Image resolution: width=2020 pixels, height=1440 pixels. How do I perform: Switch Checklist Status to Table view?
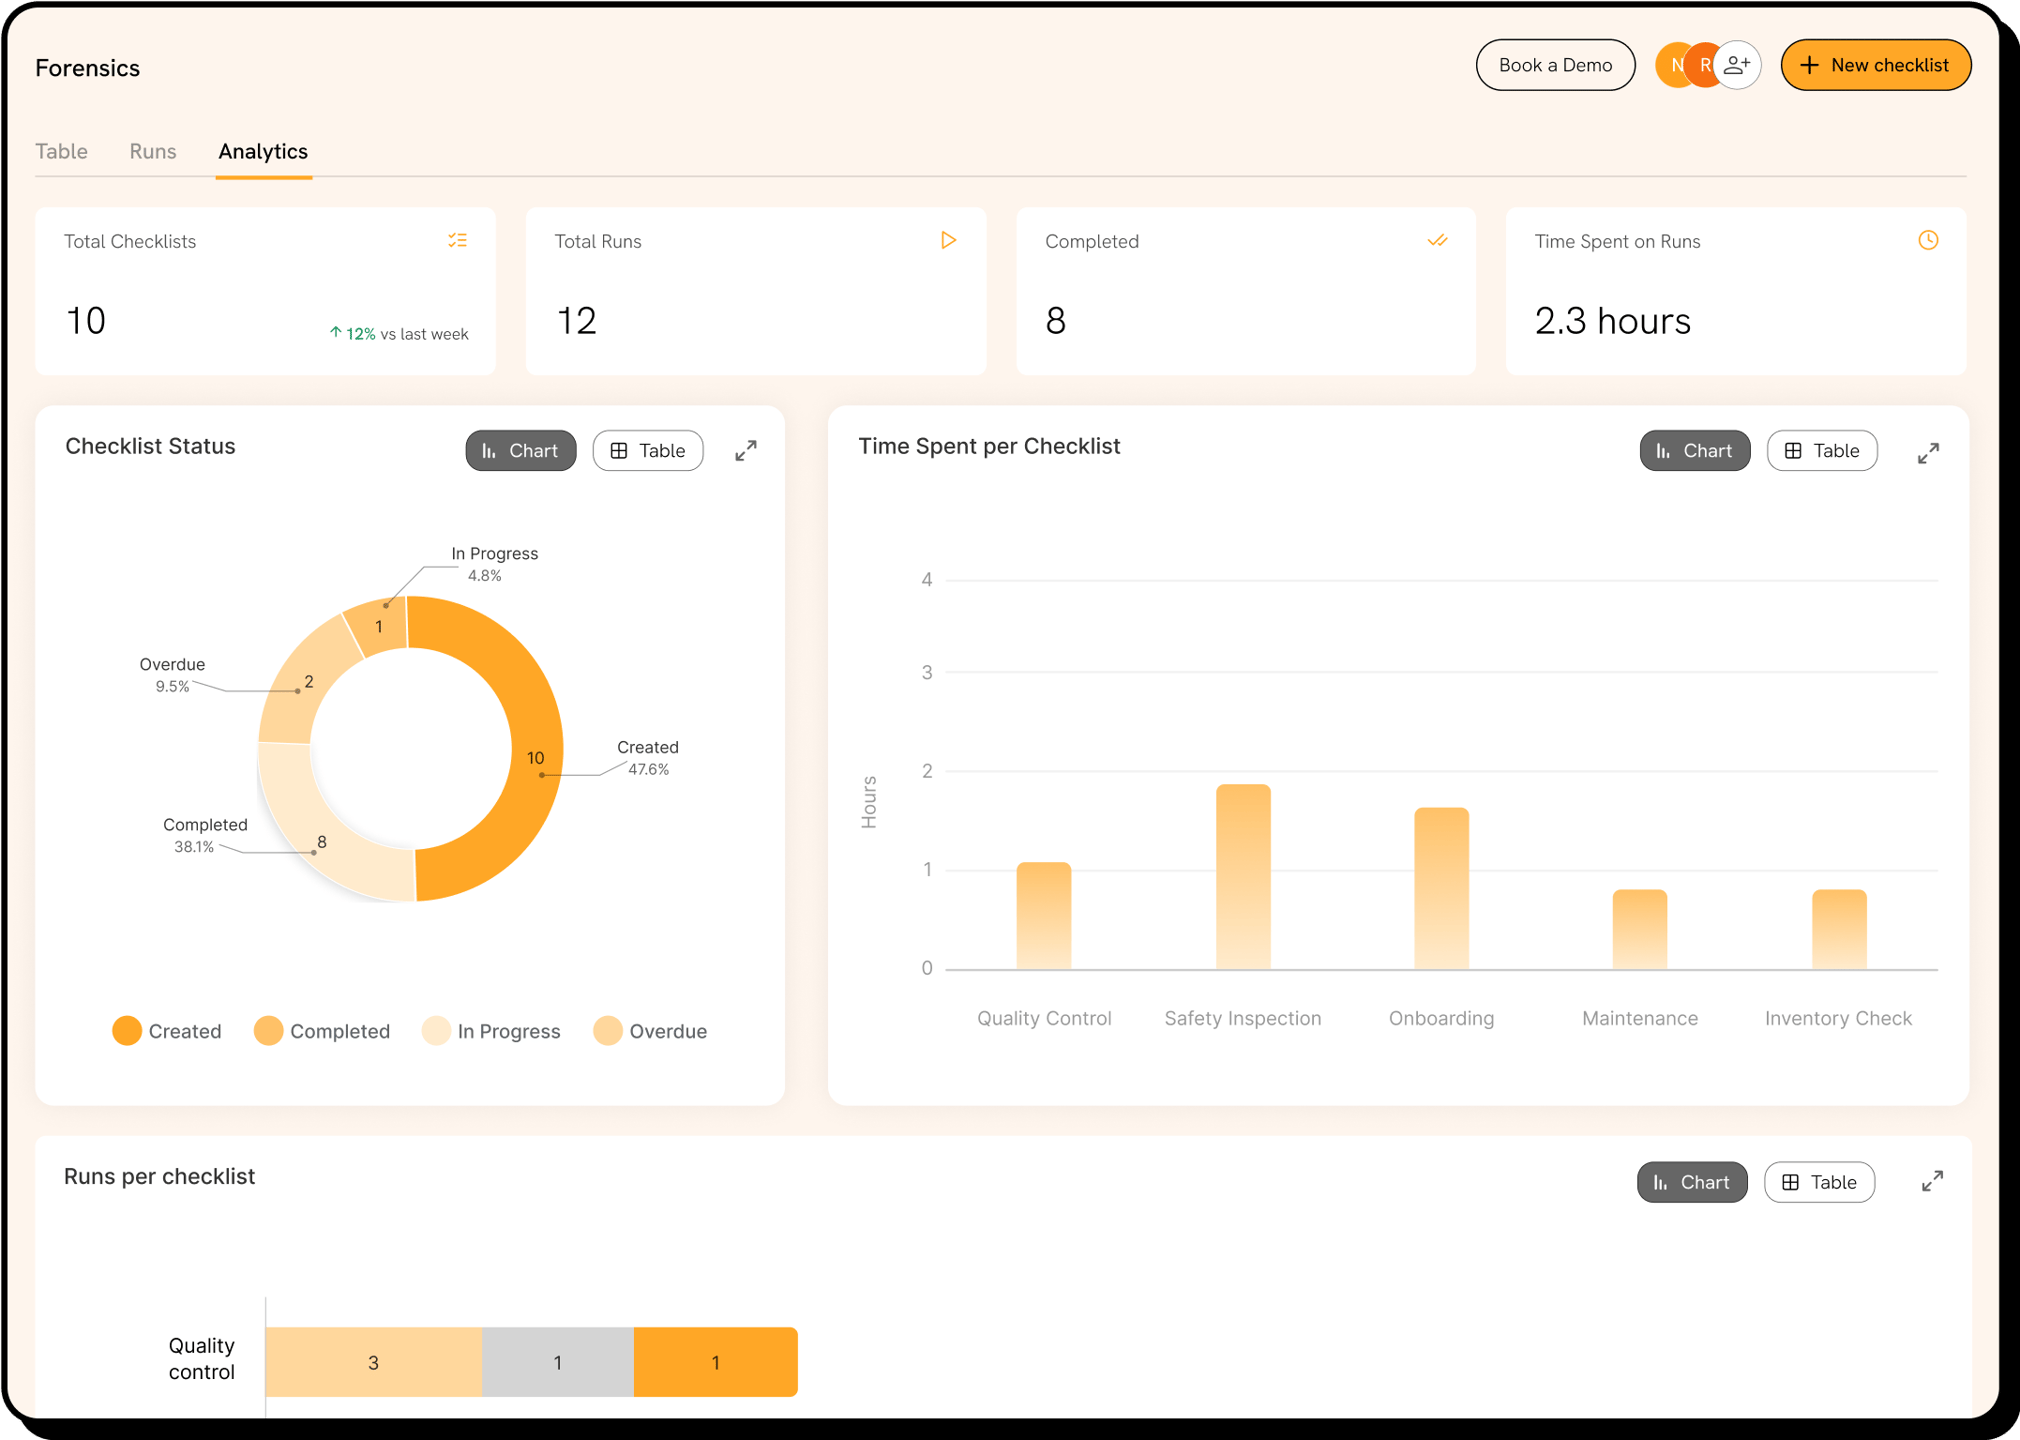tap(648, 451)
